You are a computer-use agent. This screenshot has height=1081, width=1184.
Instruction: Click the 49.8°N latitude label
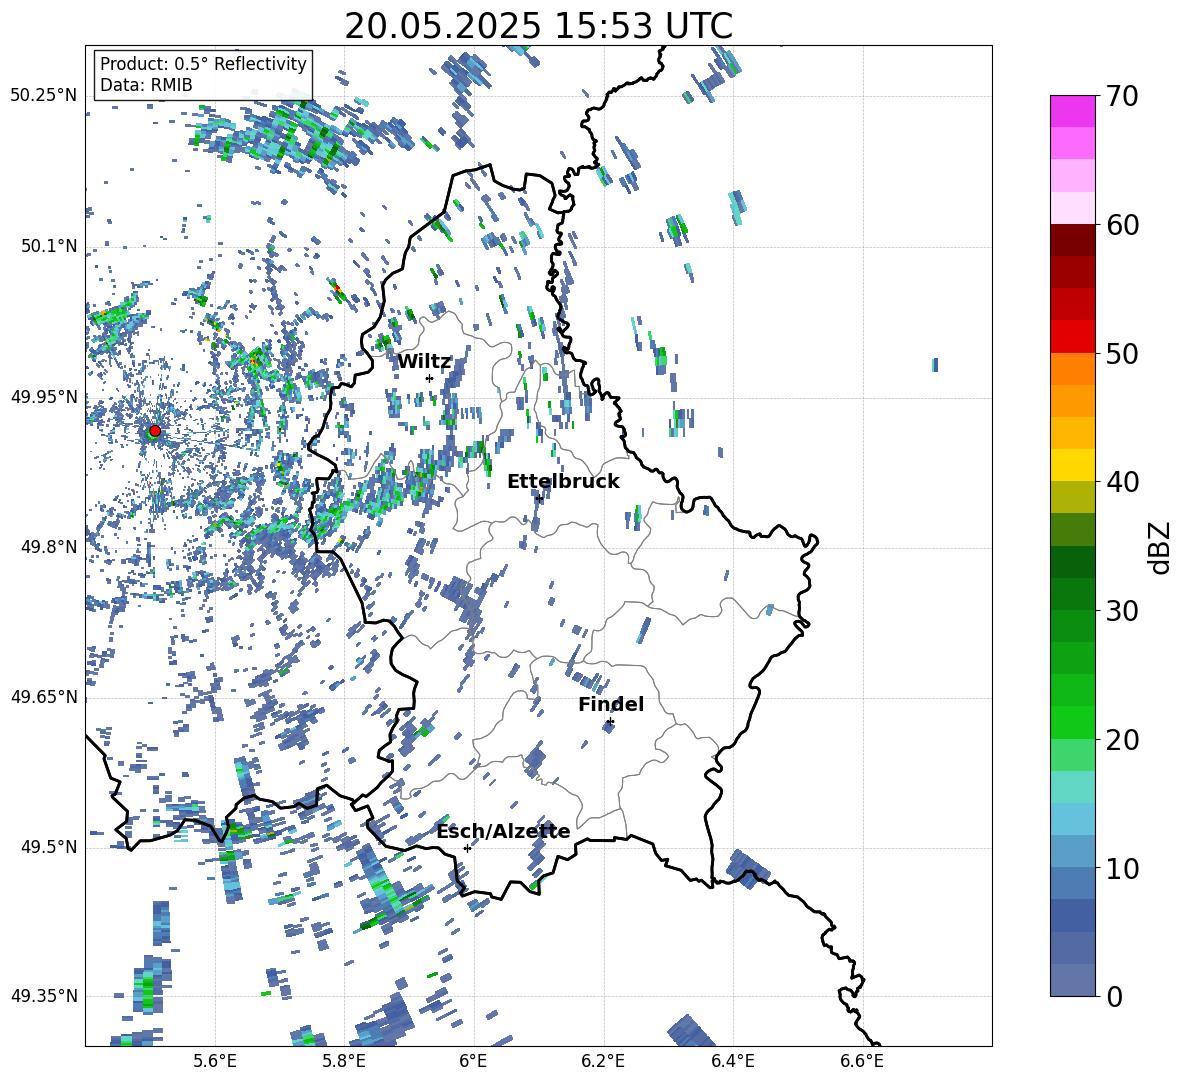pos(49,547)
